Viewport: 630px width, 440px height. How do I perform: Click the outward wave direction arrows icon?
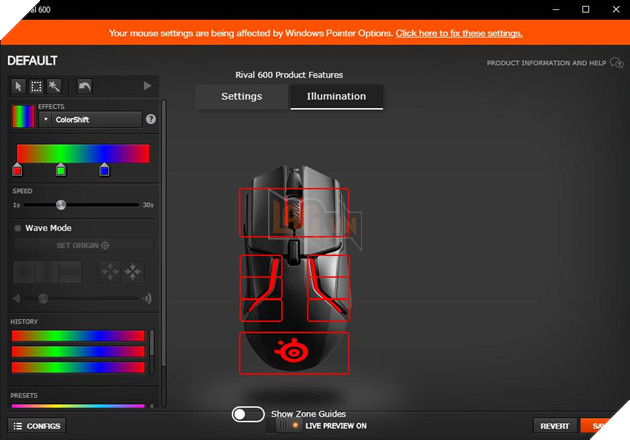[x=110, y=272]
